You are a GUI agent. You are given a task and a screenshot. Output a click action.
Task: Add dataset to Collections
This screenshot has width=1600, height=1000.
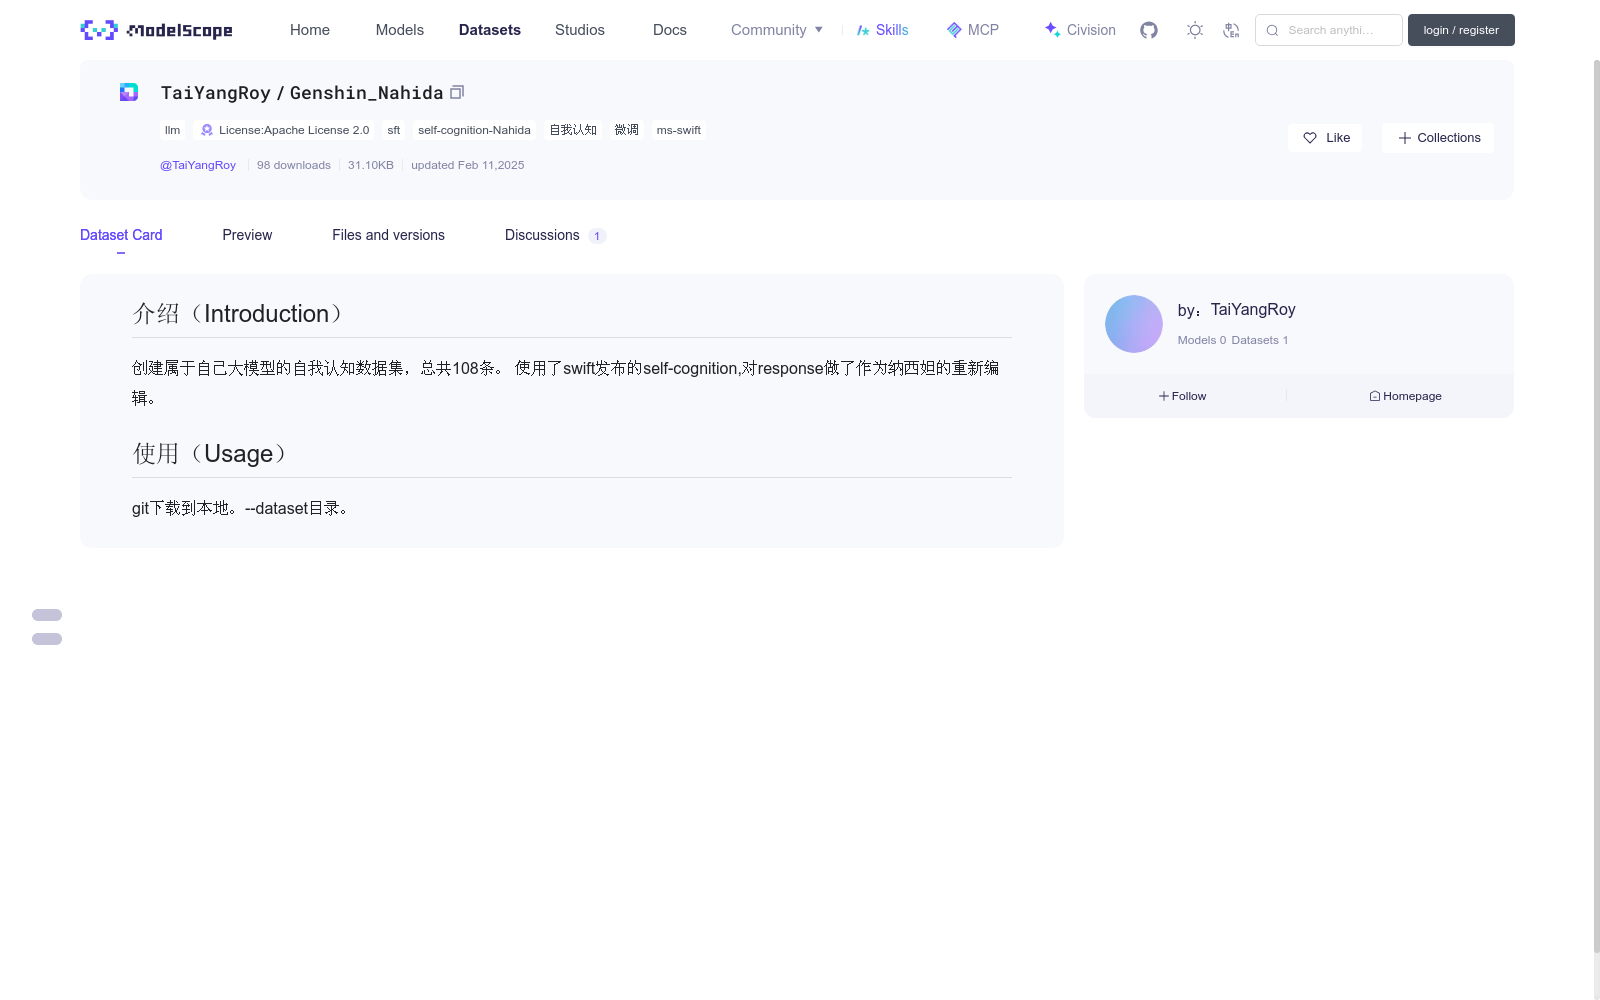coord(1438,138)
